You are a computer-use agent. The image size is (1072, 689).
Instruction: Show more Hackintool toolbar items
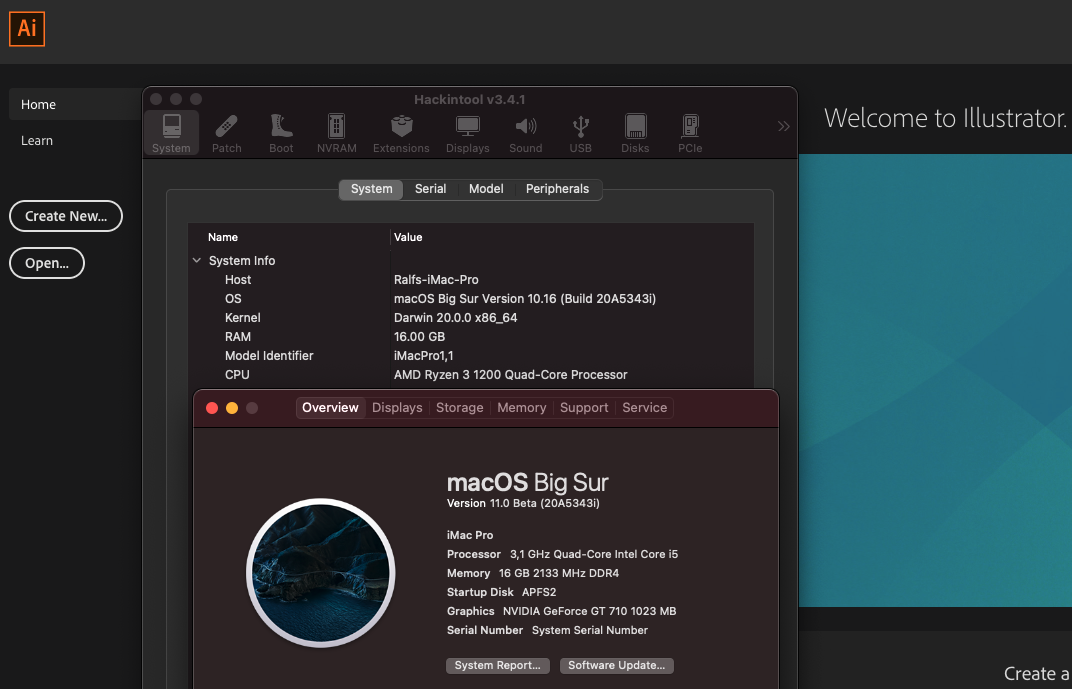[783, 126]
